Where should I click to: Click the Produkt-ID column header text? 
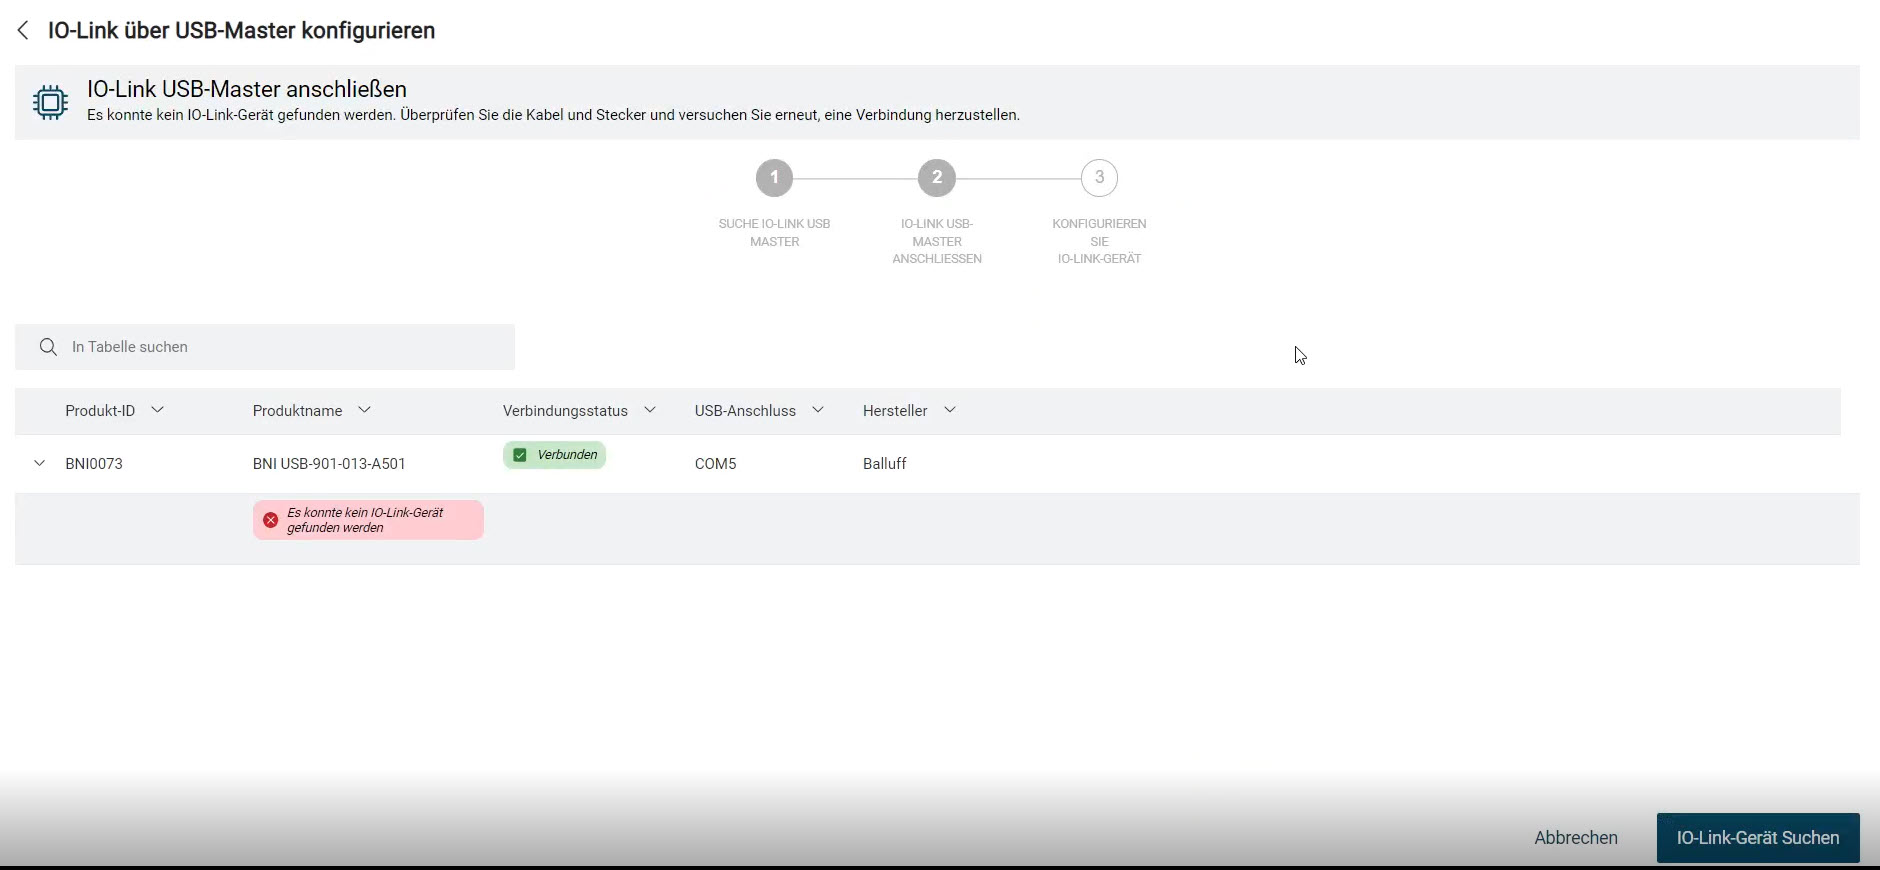tap(100, 411)
